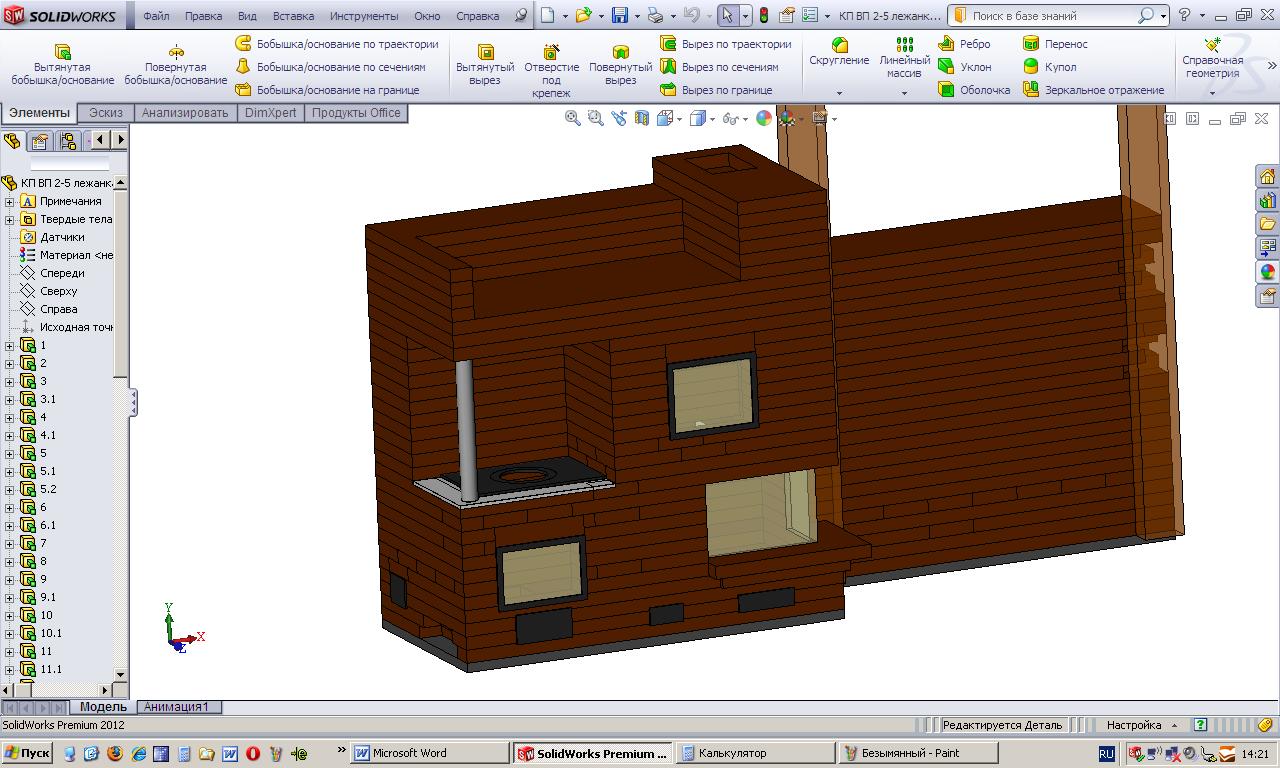The image size is (1280, 768).
Task: Click the knowledge base search field
Action: click(x=1050, y=16)
